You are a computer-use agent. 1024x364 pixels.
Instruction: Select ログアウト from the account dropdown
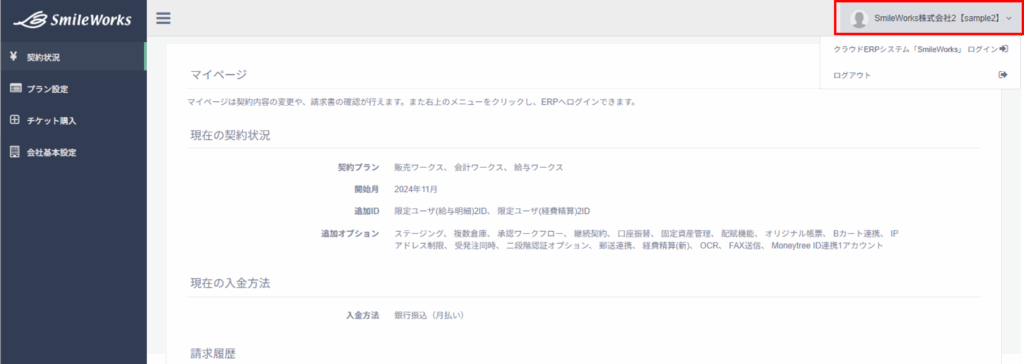point(920,75)
